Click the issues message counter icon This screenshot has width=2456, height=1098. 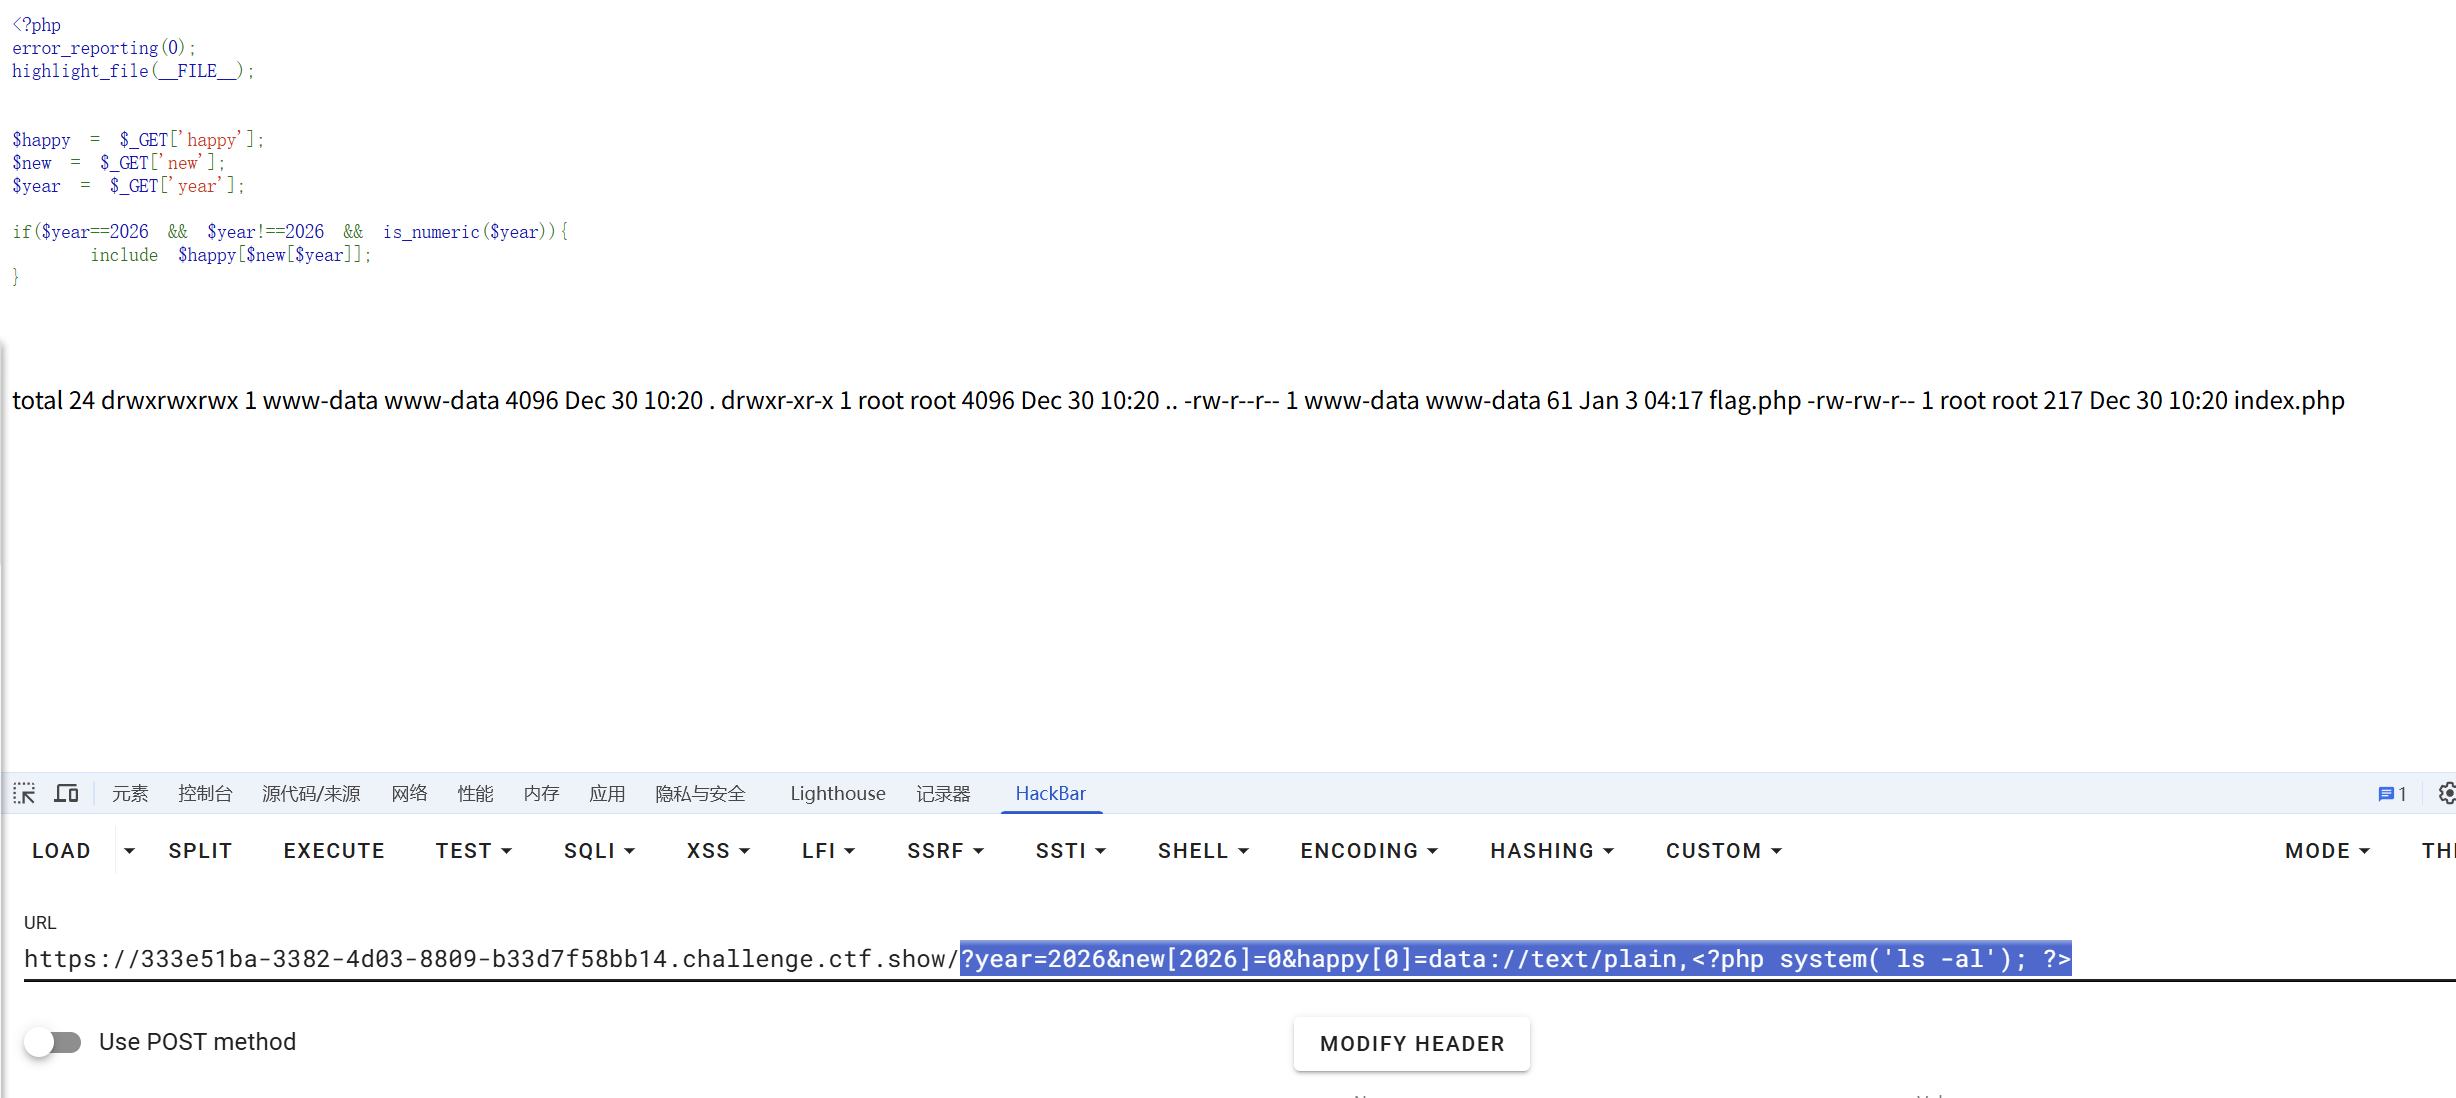point(2391,793)
